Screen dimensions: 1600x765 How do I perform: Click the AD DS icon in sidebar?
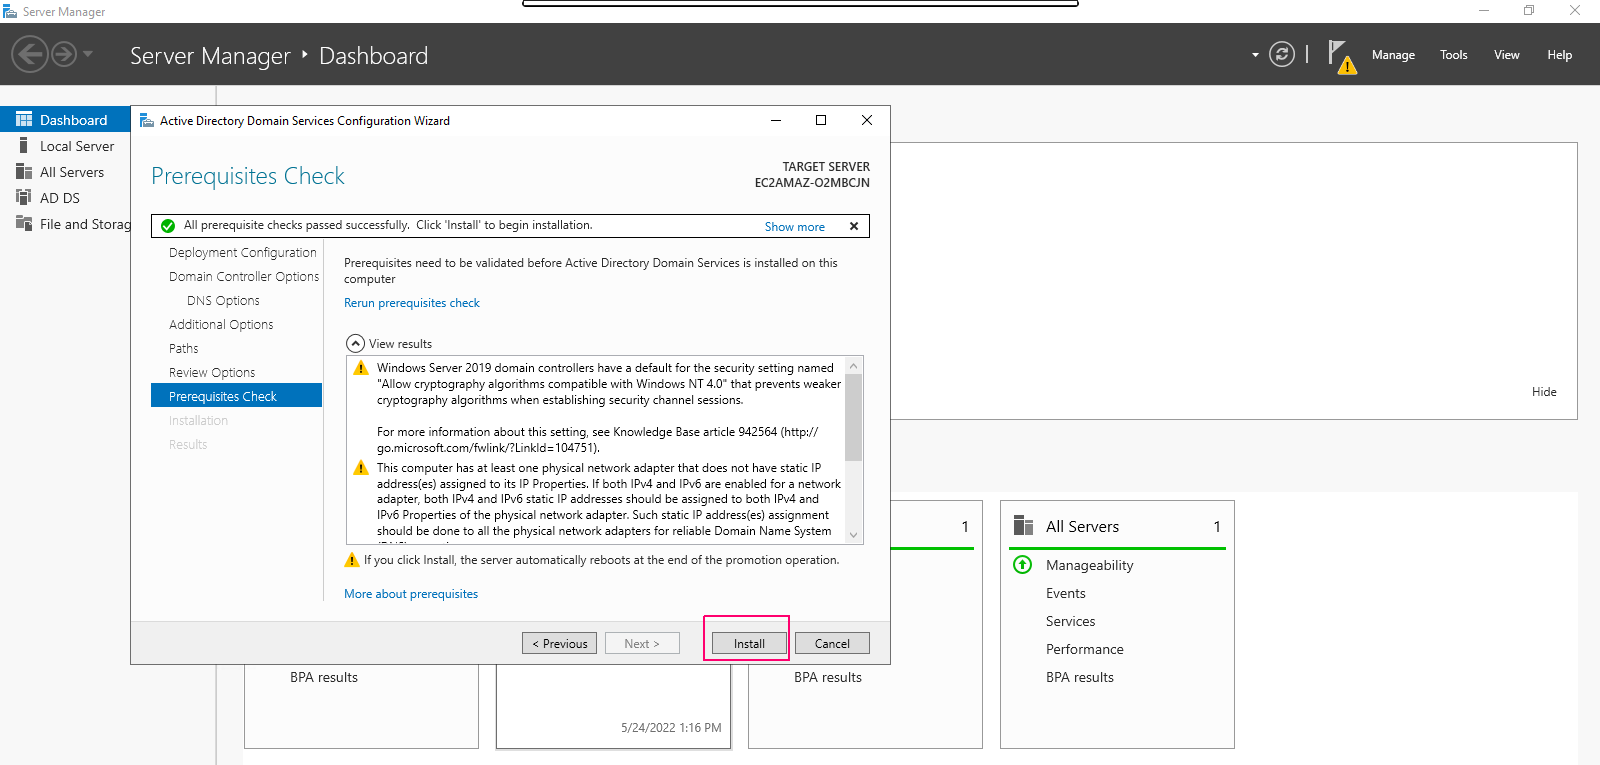[24, 197]
